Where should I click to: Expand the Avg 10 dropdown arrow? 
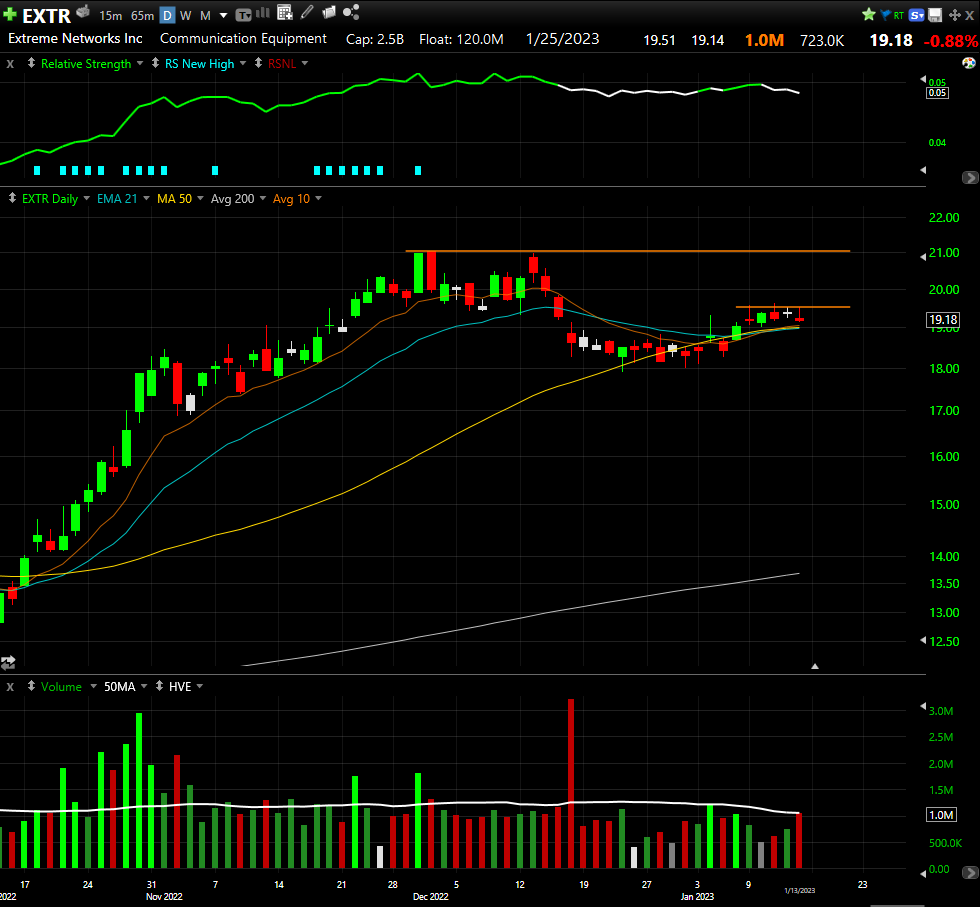click(318, 199)
